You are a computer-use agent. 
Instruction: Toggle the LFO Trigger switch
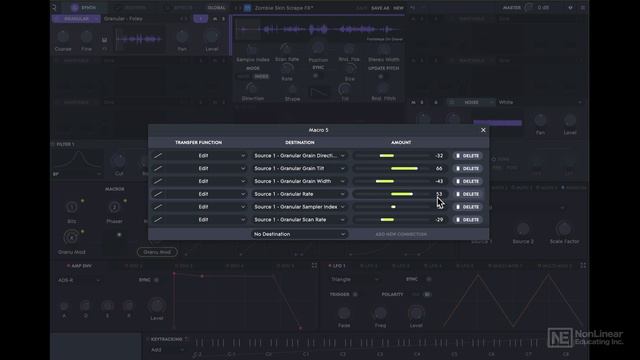point(356,294)
